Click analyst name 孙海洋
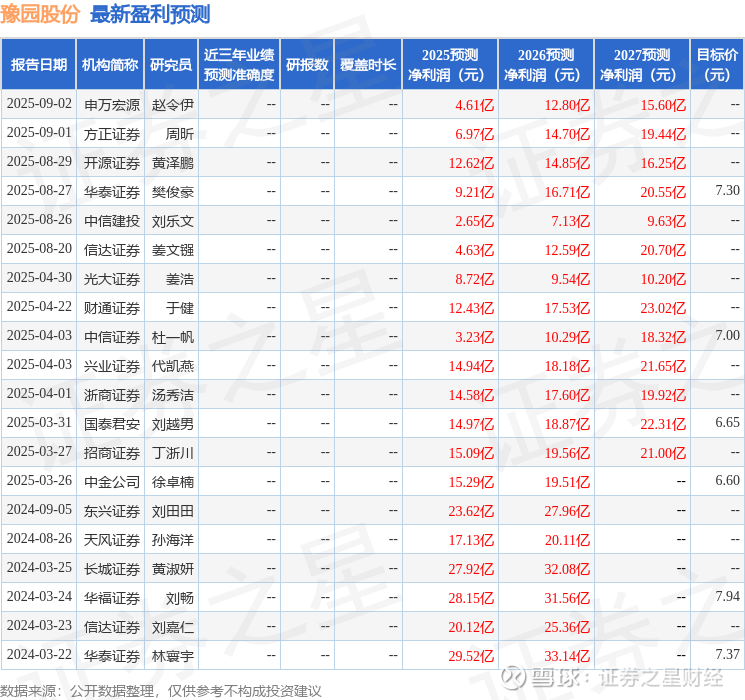 tap(172, 540)
